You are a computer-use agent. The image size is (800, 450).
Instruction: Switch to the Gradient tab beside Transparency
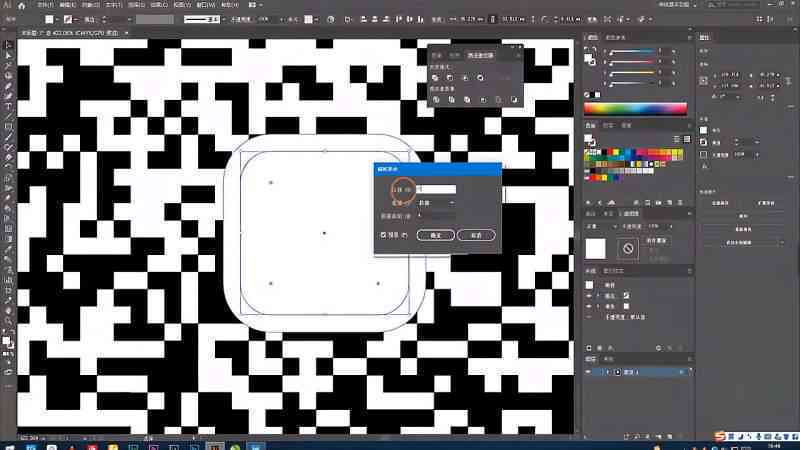(x=608, y=213)
